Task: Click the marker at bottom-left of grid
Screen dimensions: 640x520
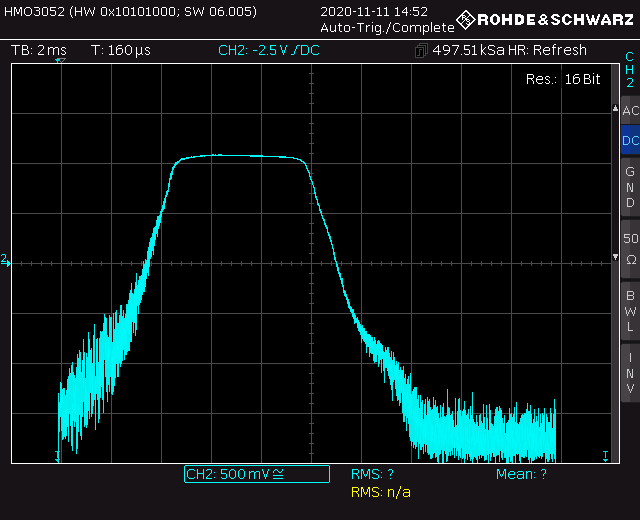Action: [57, 457]
